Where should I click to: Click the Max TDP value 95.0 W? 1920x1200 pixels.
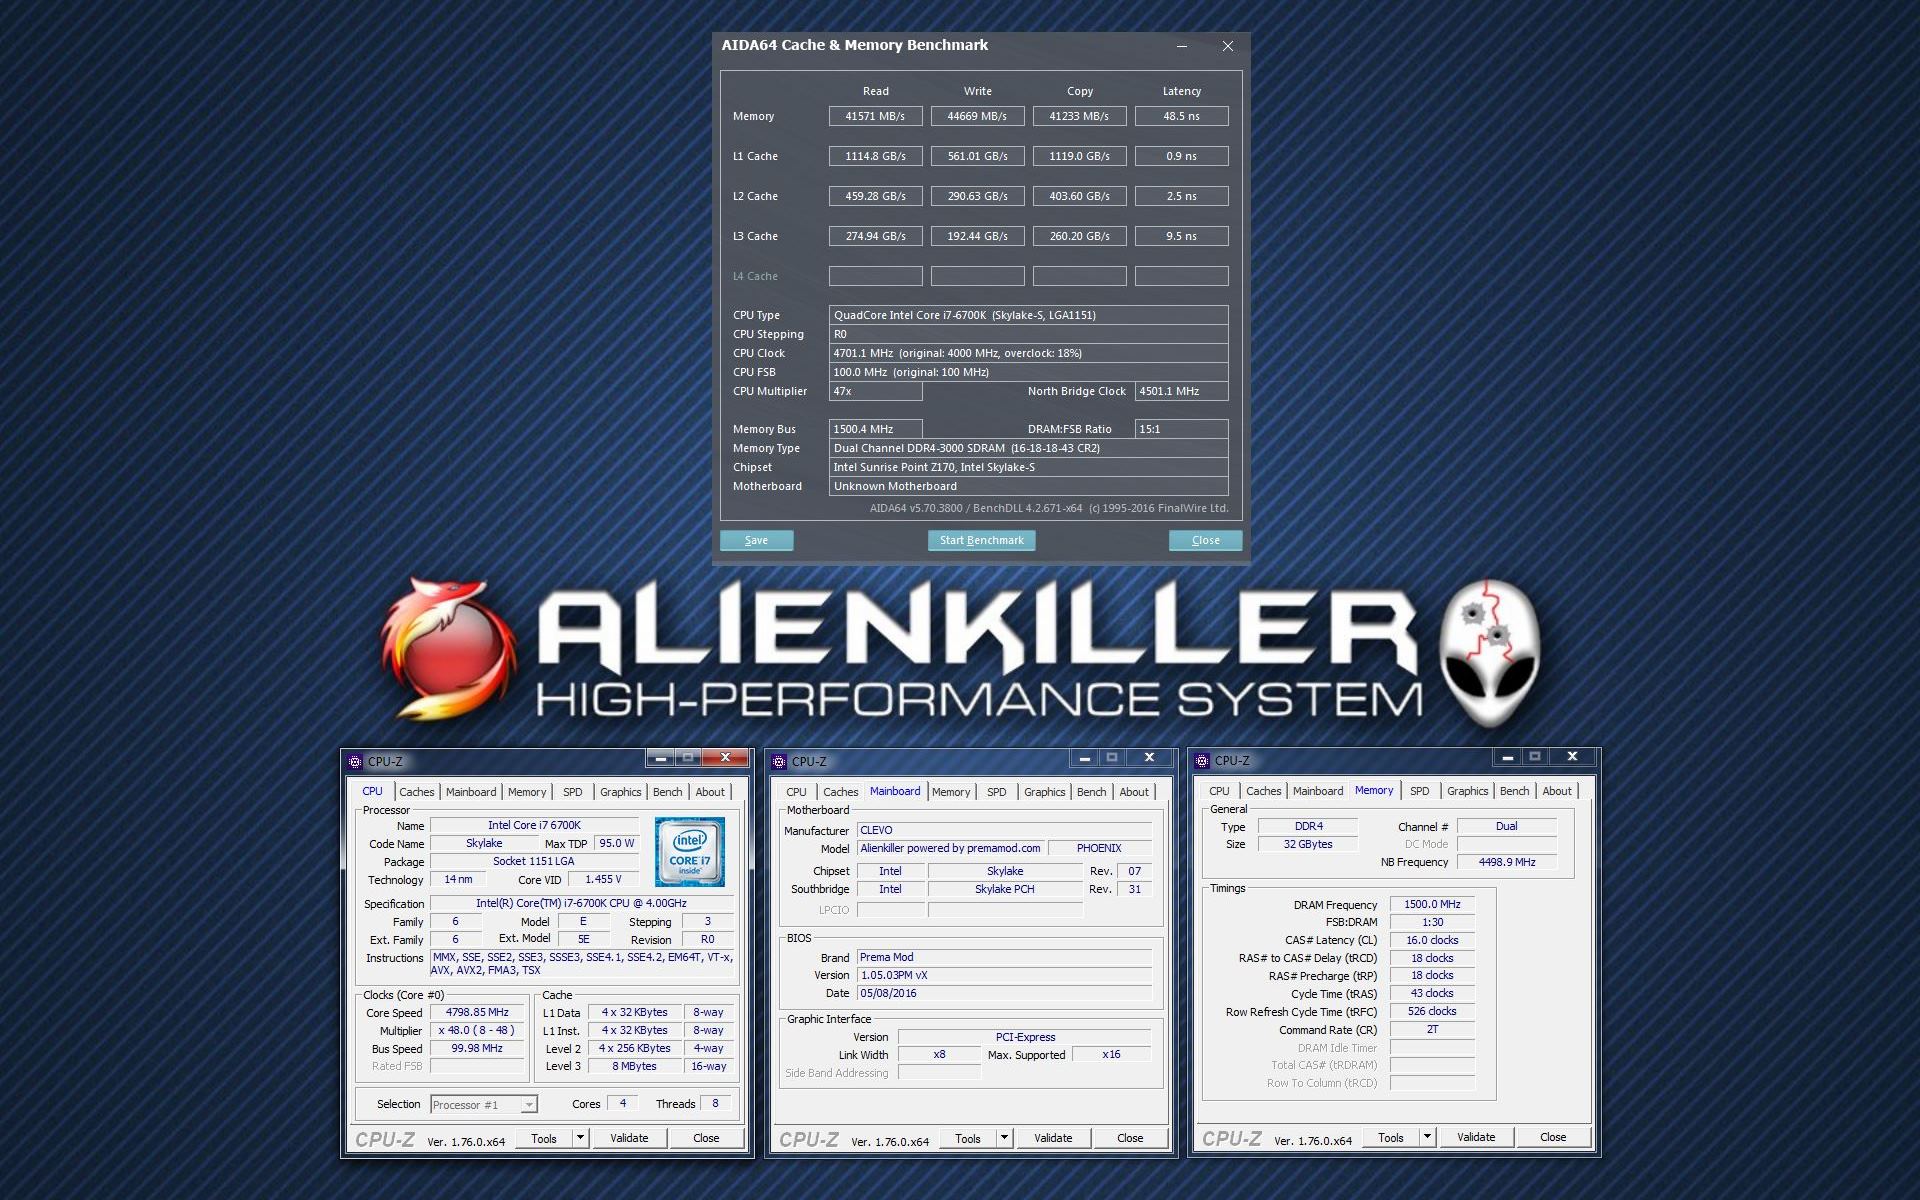tap(617, 844)
